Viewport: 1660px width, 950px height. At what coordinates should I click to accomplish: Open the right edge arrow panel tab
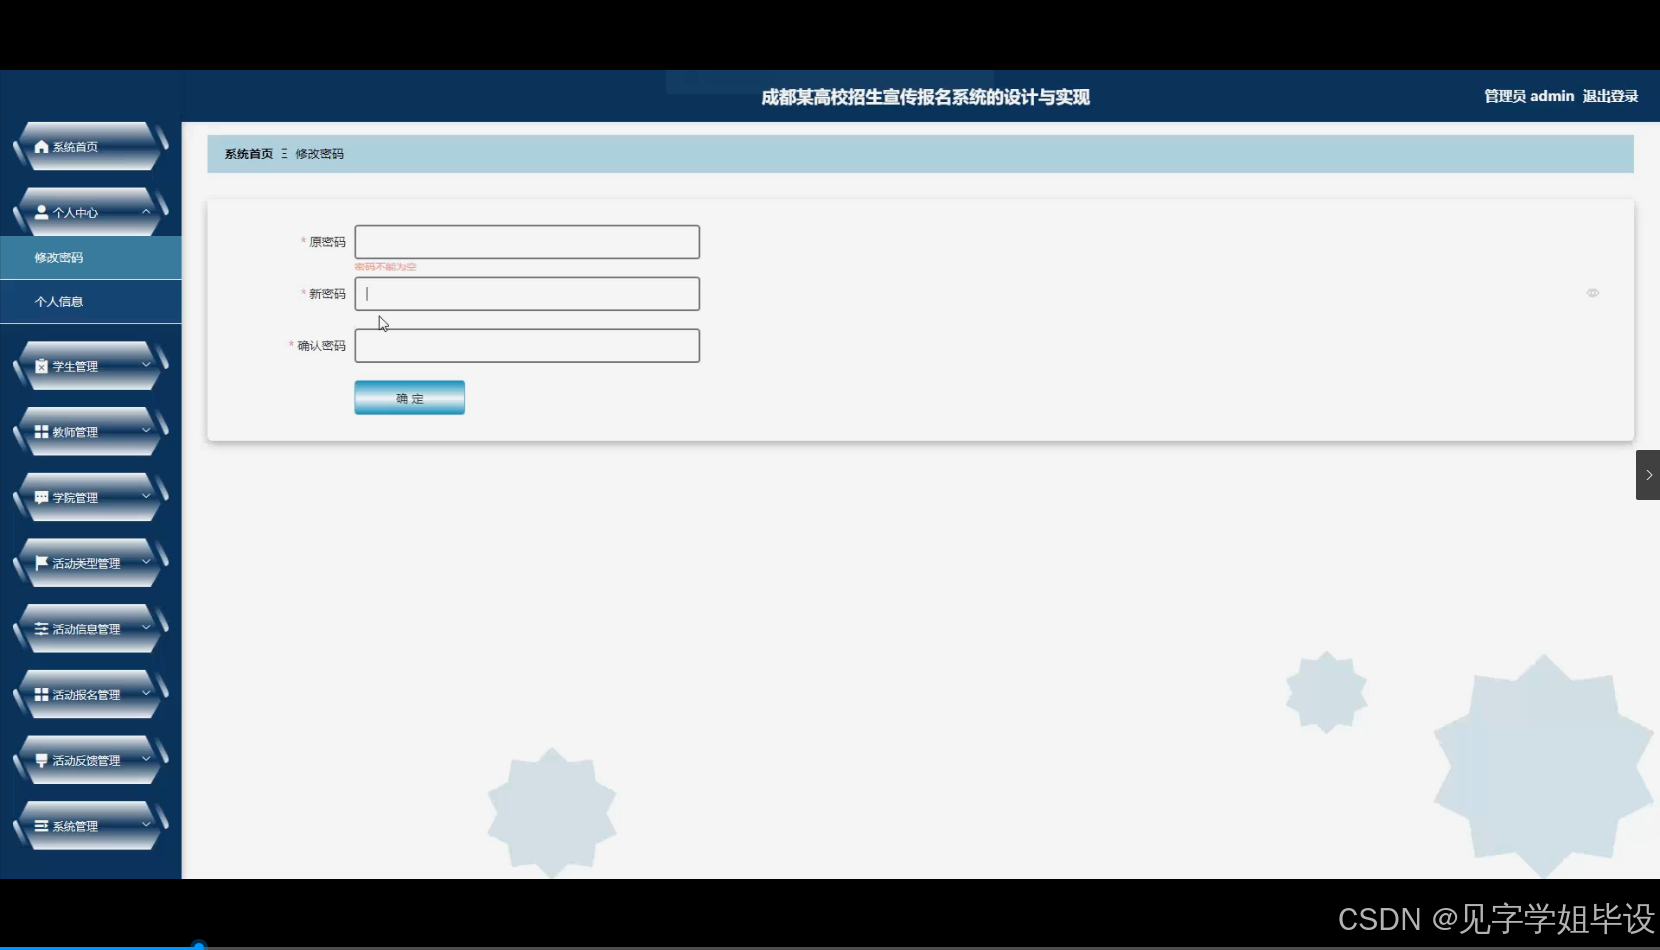tap(1648, 475)
